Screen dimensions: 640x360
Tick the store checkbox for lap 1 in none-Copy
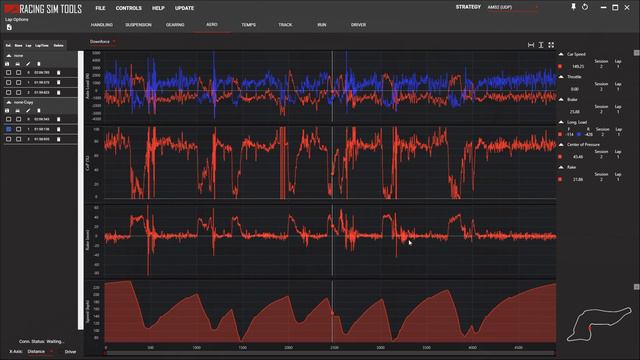pos(18,129)
